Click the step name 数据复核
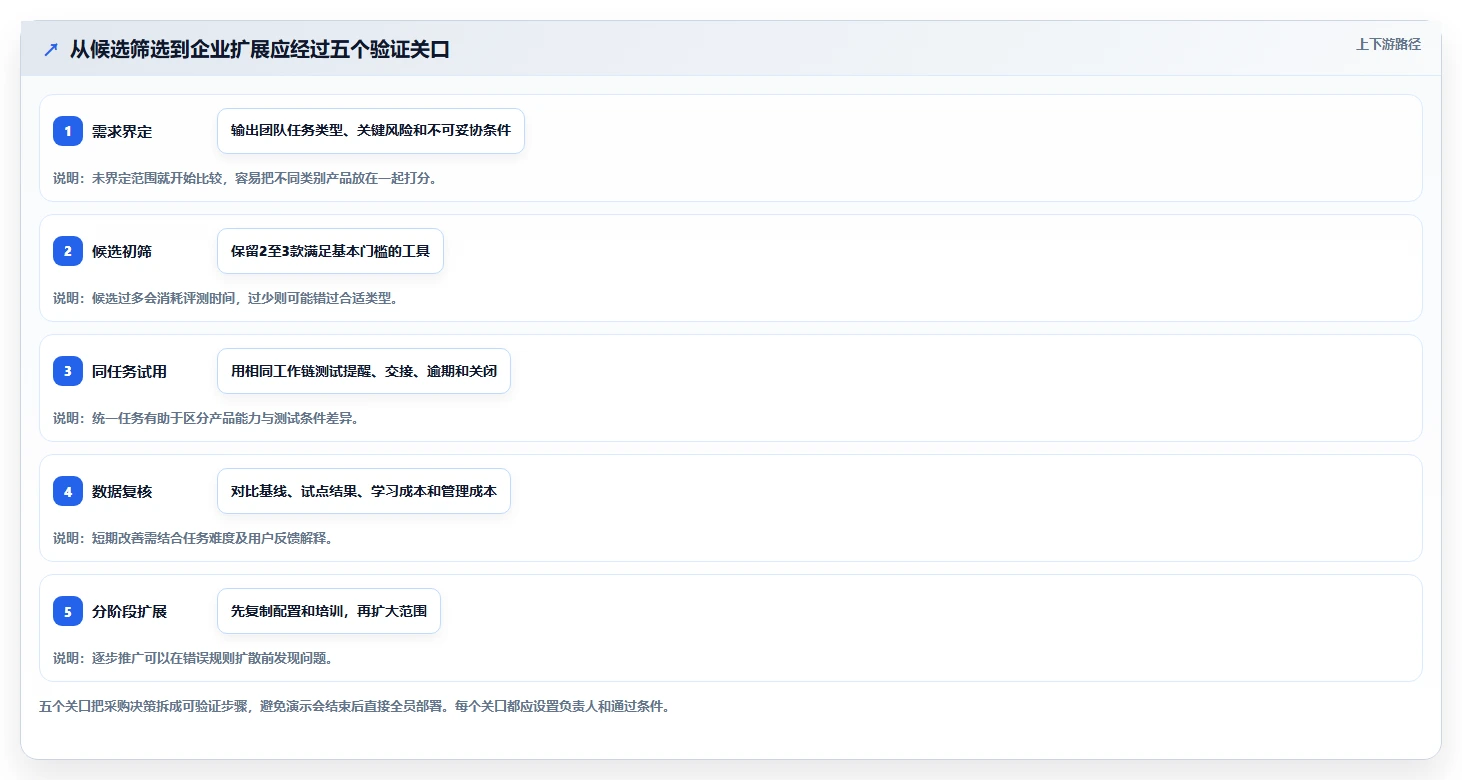This screenshot has width=1462, height=780. 122,492
